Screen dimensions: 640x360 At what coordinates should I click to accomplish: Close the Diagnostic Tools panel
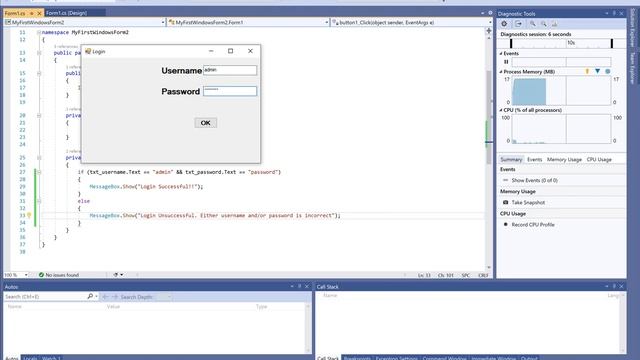click(621, 13)
